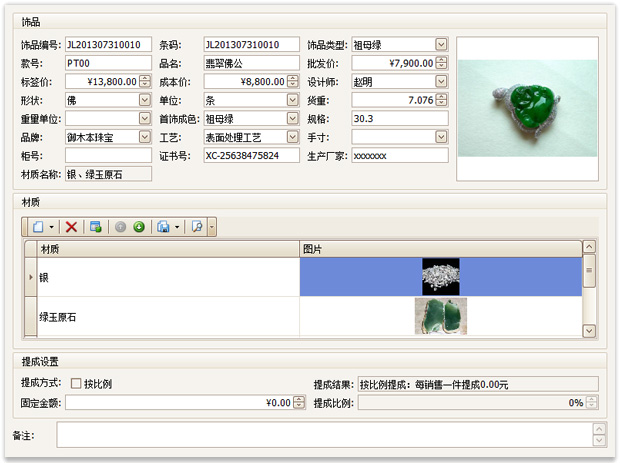Click the 证书号 field
This screenshot has width=620, height=463.
(251, 155)
